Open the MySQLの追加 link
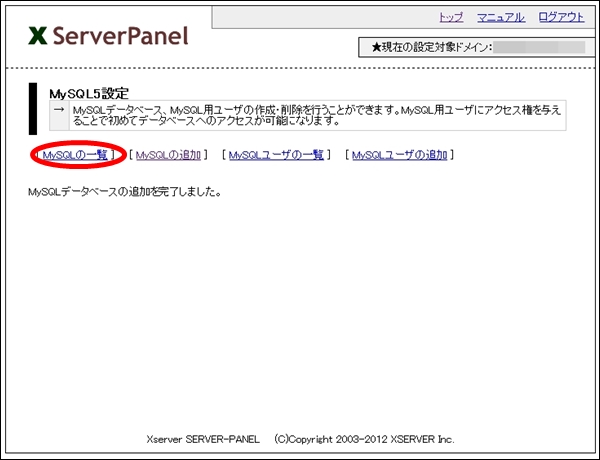This screenshot has height=460, width=600. pos(168,155)
